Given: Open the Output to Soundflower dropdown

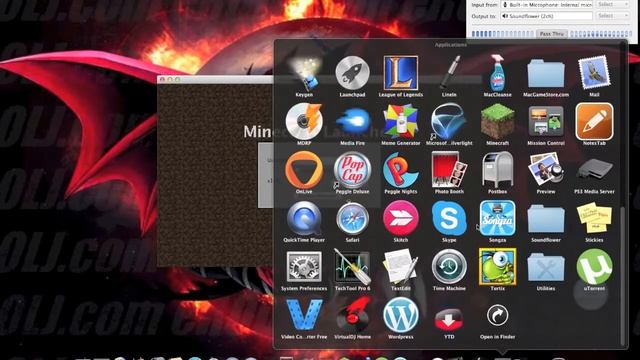Looking at the screenshot, I should pyautogui.click(x=547, y=16).
